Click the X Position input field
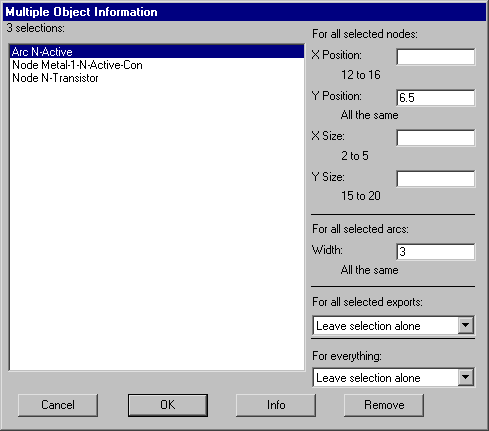 (x=436, y=57)
